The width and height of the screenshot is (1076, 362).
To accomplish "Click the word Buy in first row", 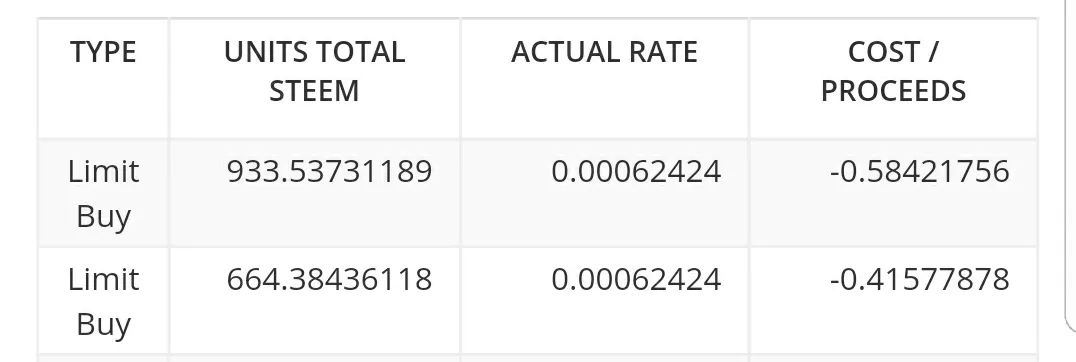I will coord(103,217).
